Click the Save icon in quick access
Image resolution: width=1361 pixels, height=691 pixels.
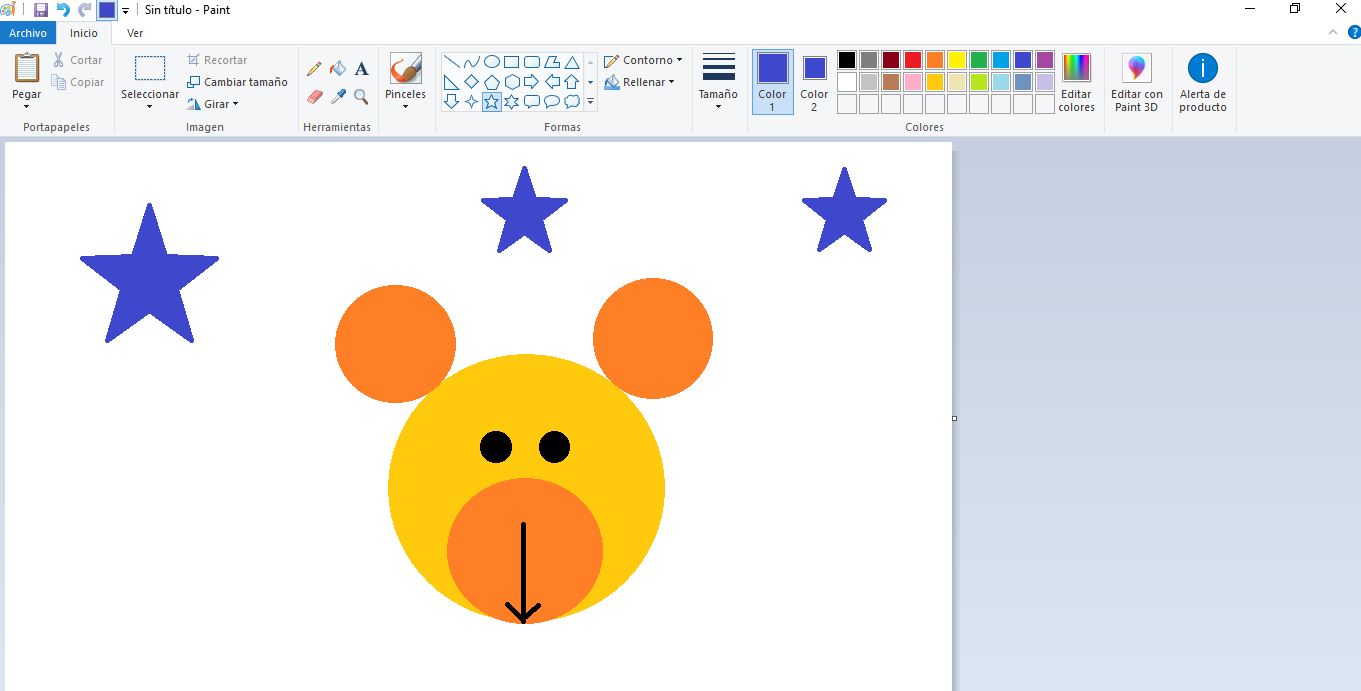(x=39, y=10)
